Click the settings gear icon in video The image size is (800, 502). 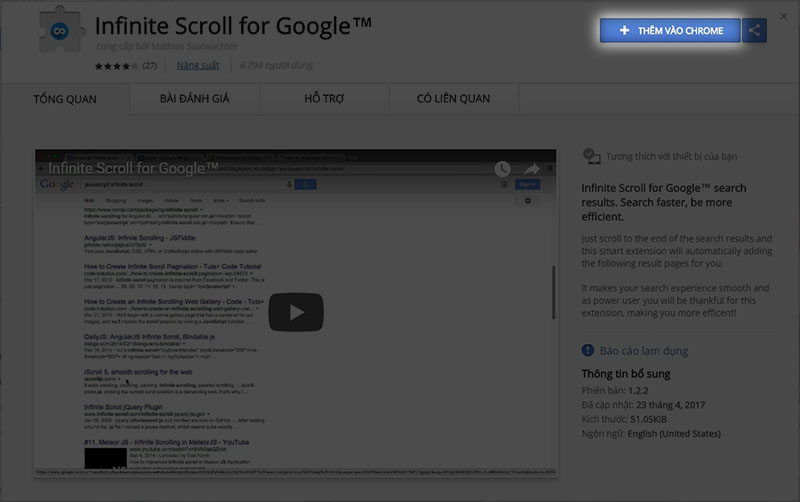(x=527, y=201)
